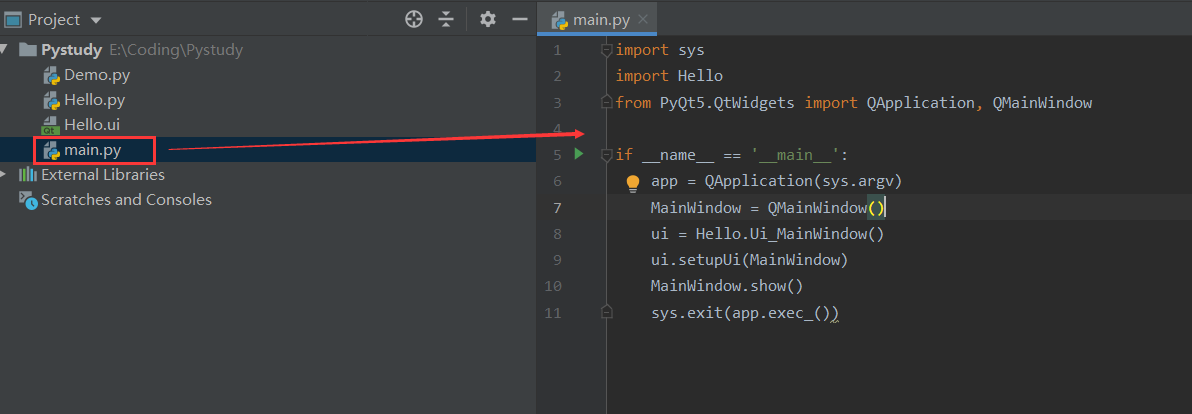
Task: Toggle code fold marker at line 1
Action: [x=605, y=50]
